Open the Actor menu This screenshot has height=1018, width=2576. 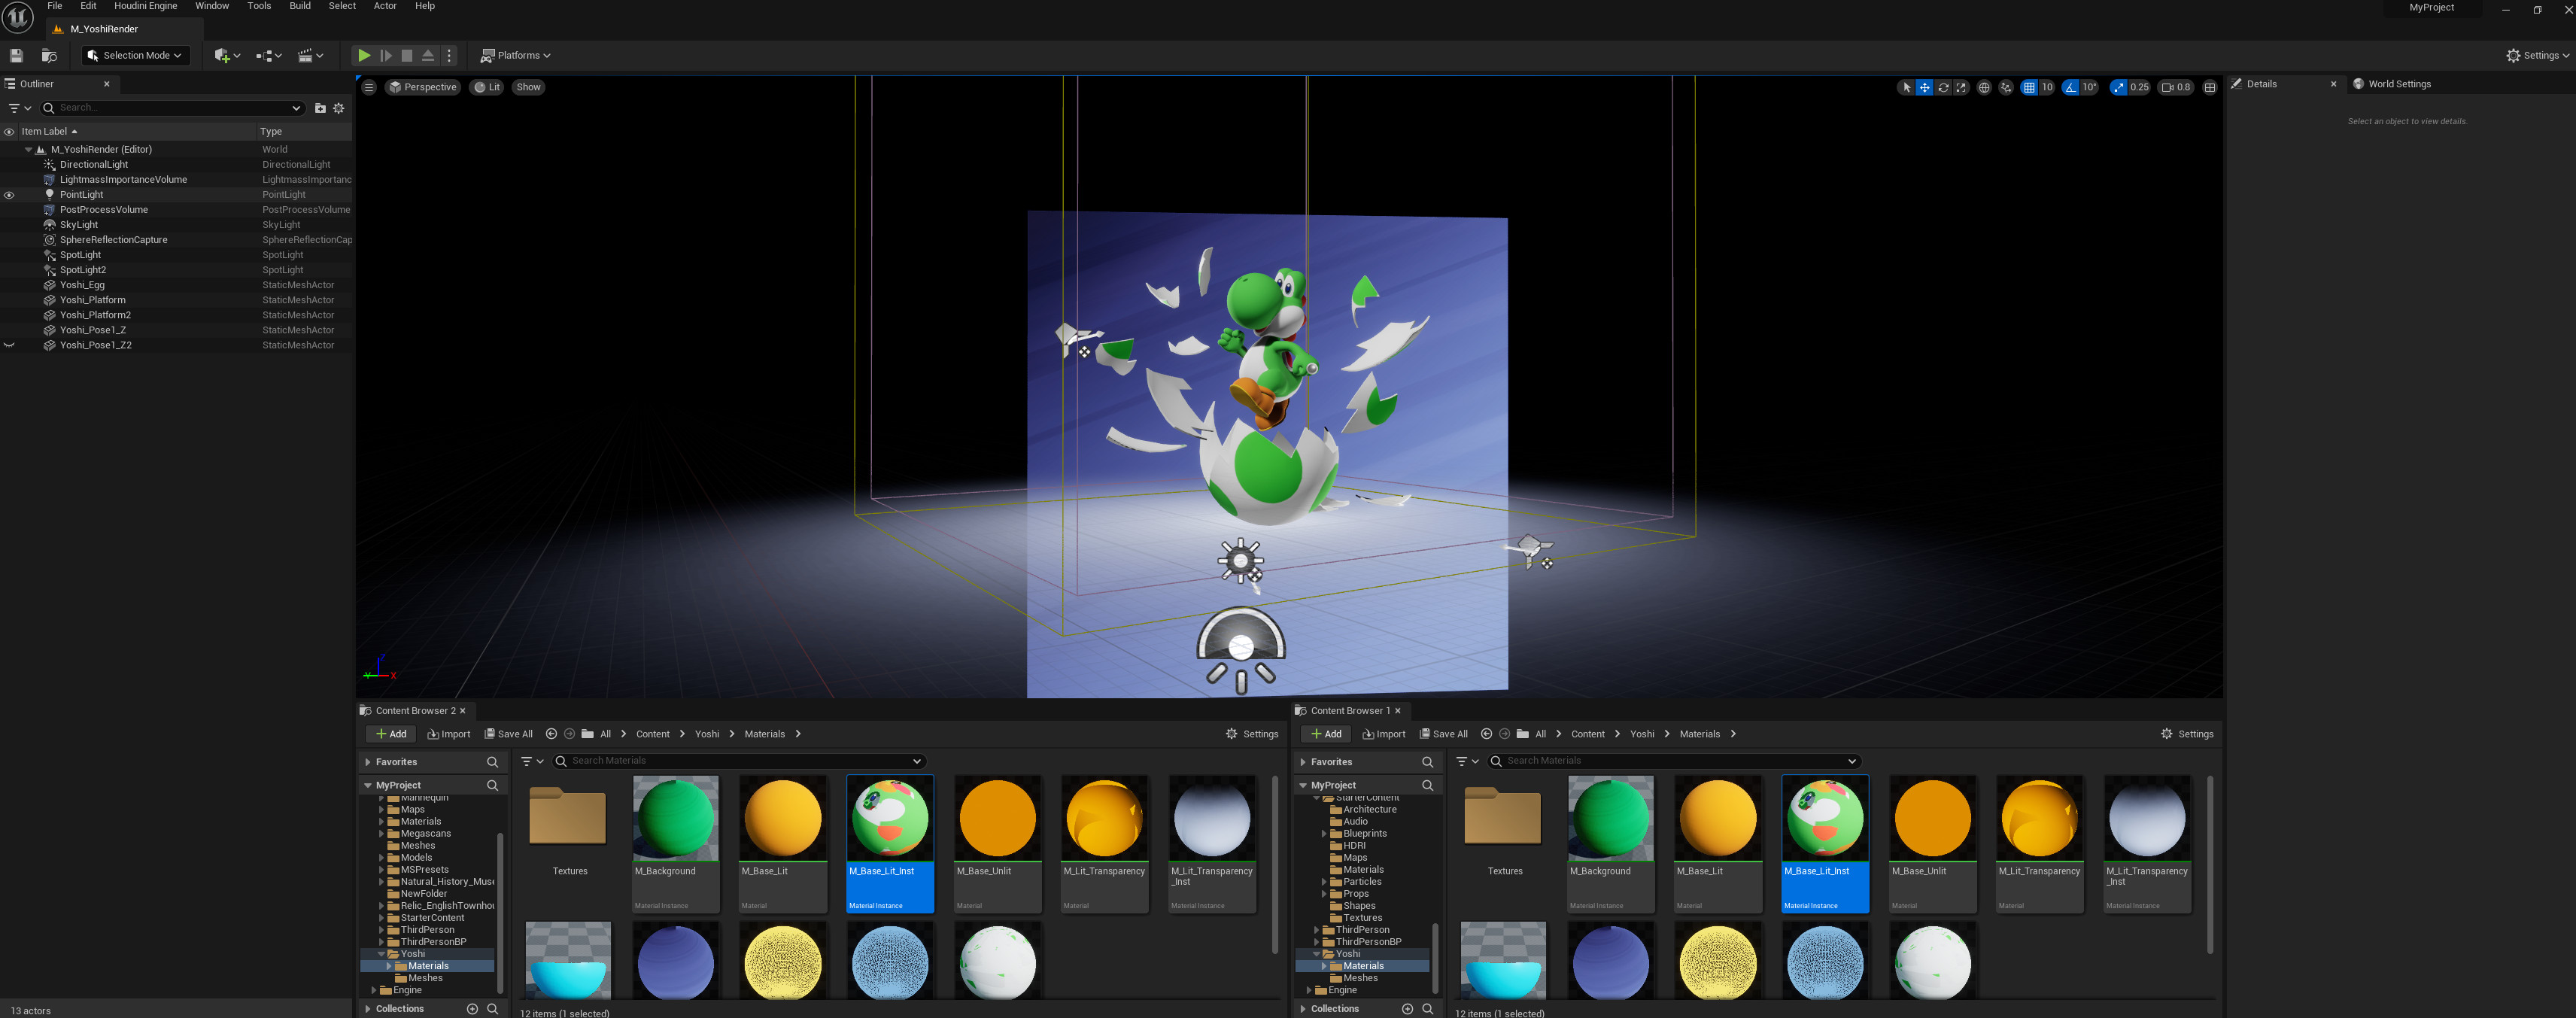point(385,6)
